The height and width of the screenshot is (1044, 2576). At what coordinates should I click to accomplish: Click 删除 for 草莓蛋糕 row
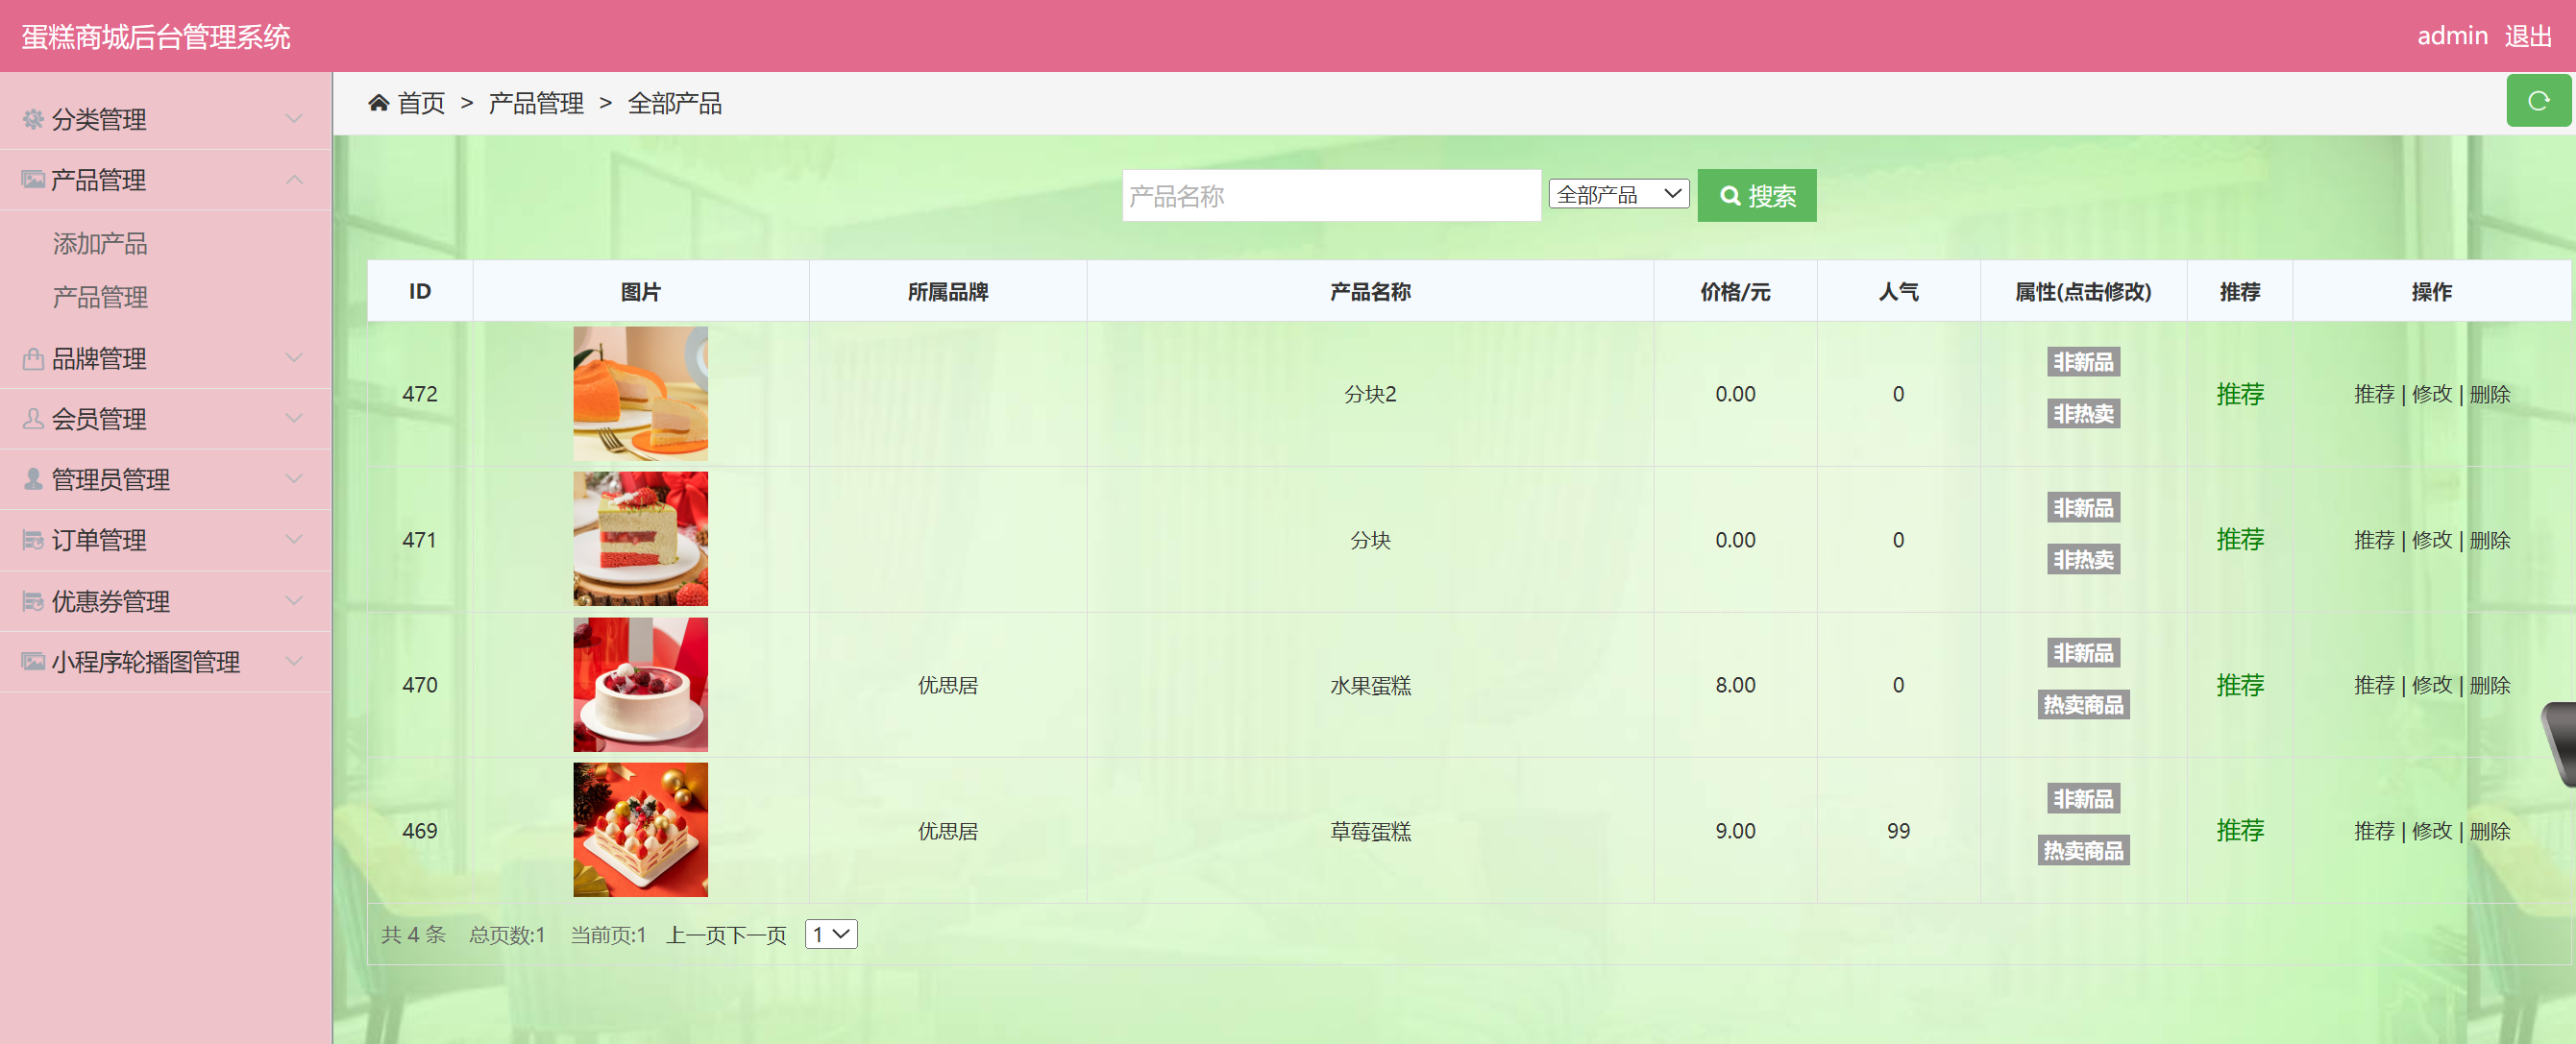pyautogui.click(x=2489, y=831)
